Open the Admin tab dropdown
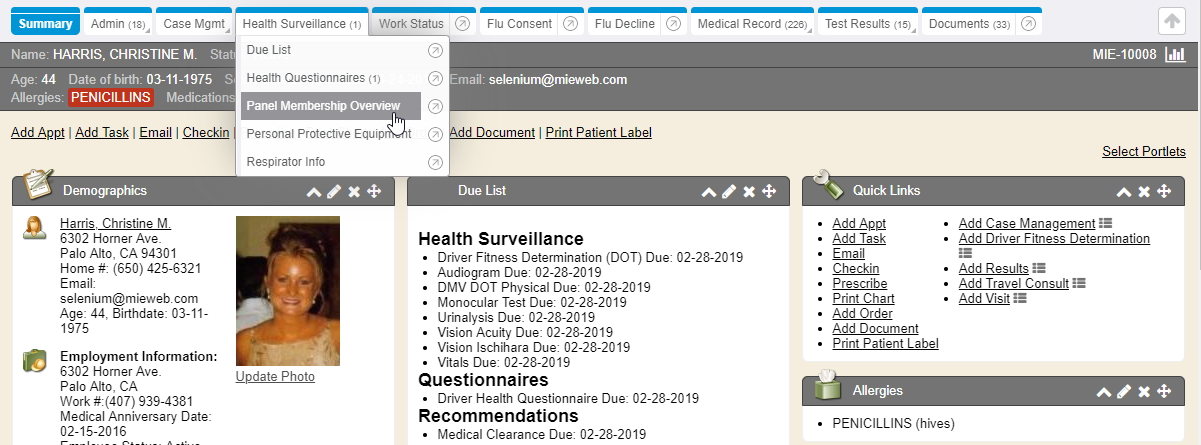The width and height of the screenshot is (1201, 445). (118, 23)
